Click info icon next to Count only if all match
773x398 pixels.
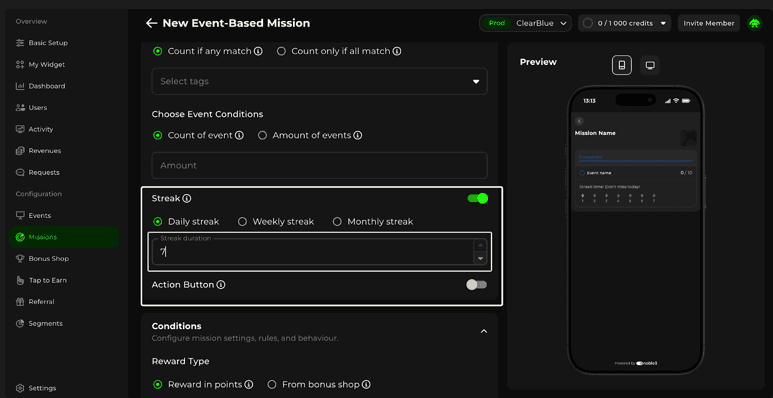(x=397, y=51)
